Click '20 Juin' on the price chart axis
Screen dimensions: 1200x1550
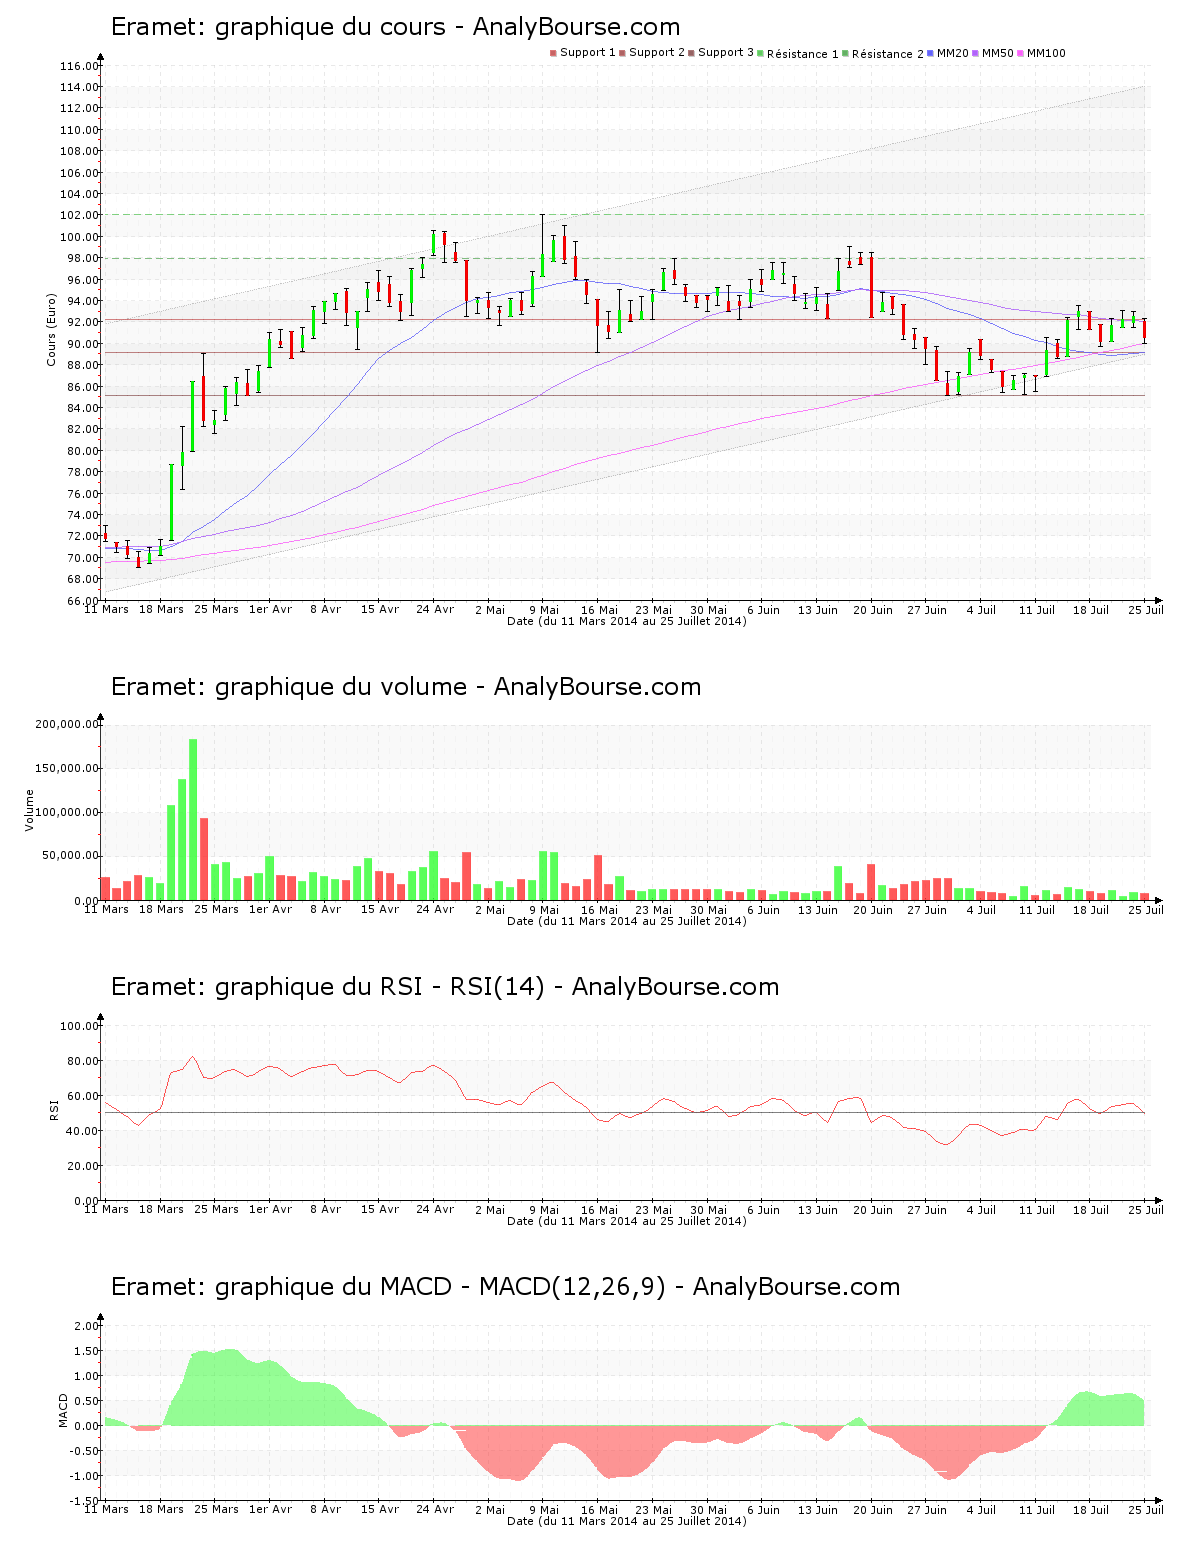point(873,609)
